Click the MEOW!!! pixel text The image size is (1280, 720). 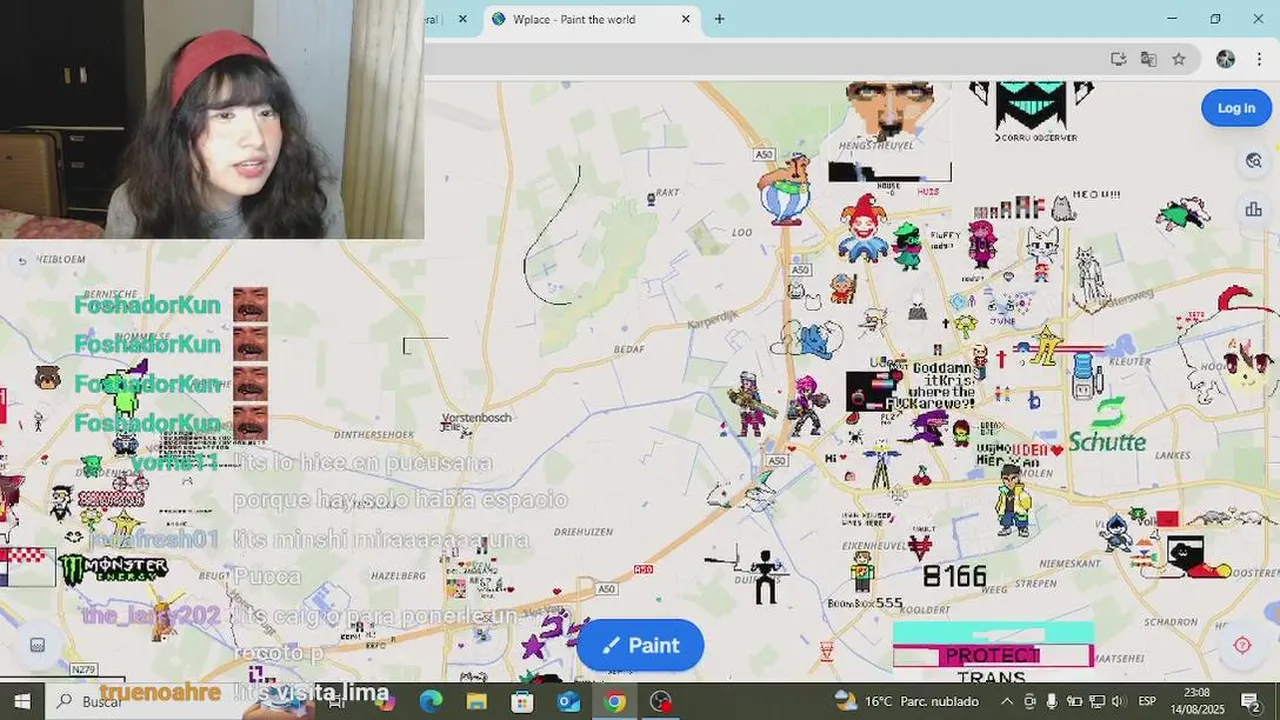coord(1096,194)
